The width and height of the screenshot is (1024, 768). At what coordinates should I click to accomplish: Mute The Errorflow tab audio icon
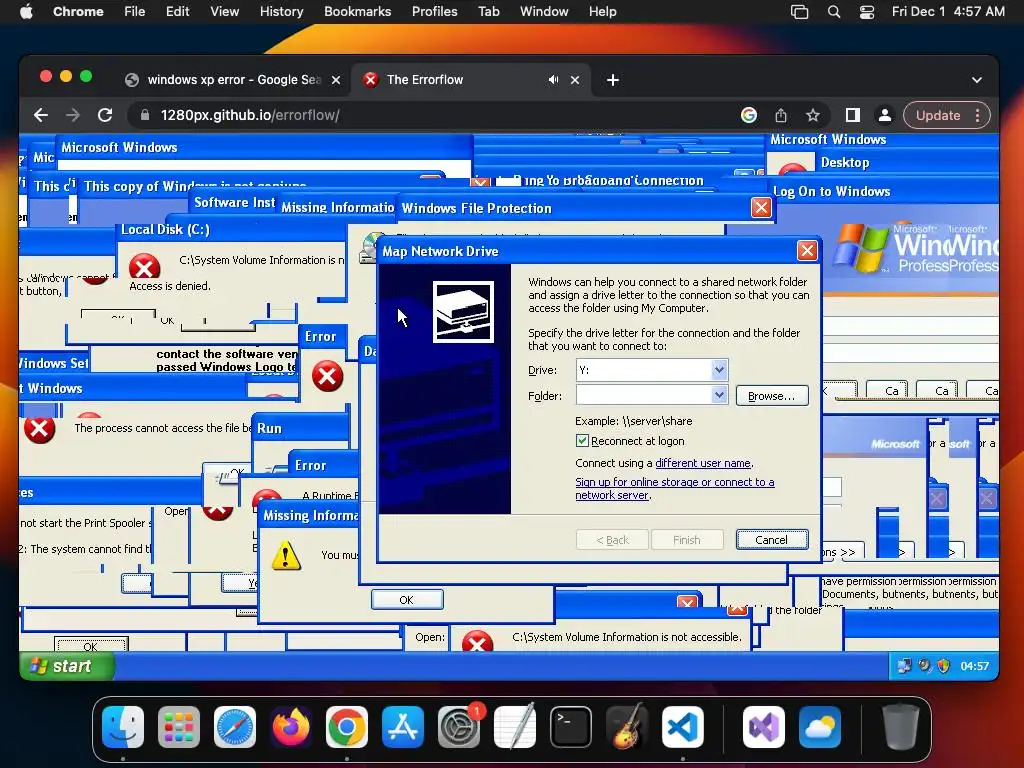click(553, 80)
